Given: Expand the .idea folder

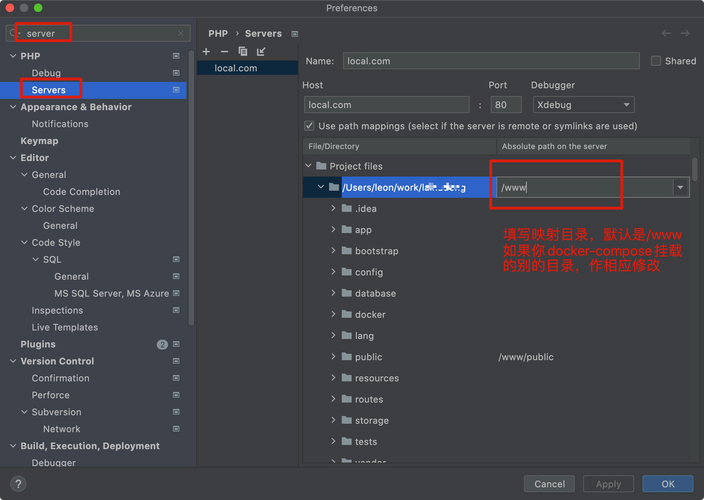Looking at the screenshot, I should coord(333,208).
